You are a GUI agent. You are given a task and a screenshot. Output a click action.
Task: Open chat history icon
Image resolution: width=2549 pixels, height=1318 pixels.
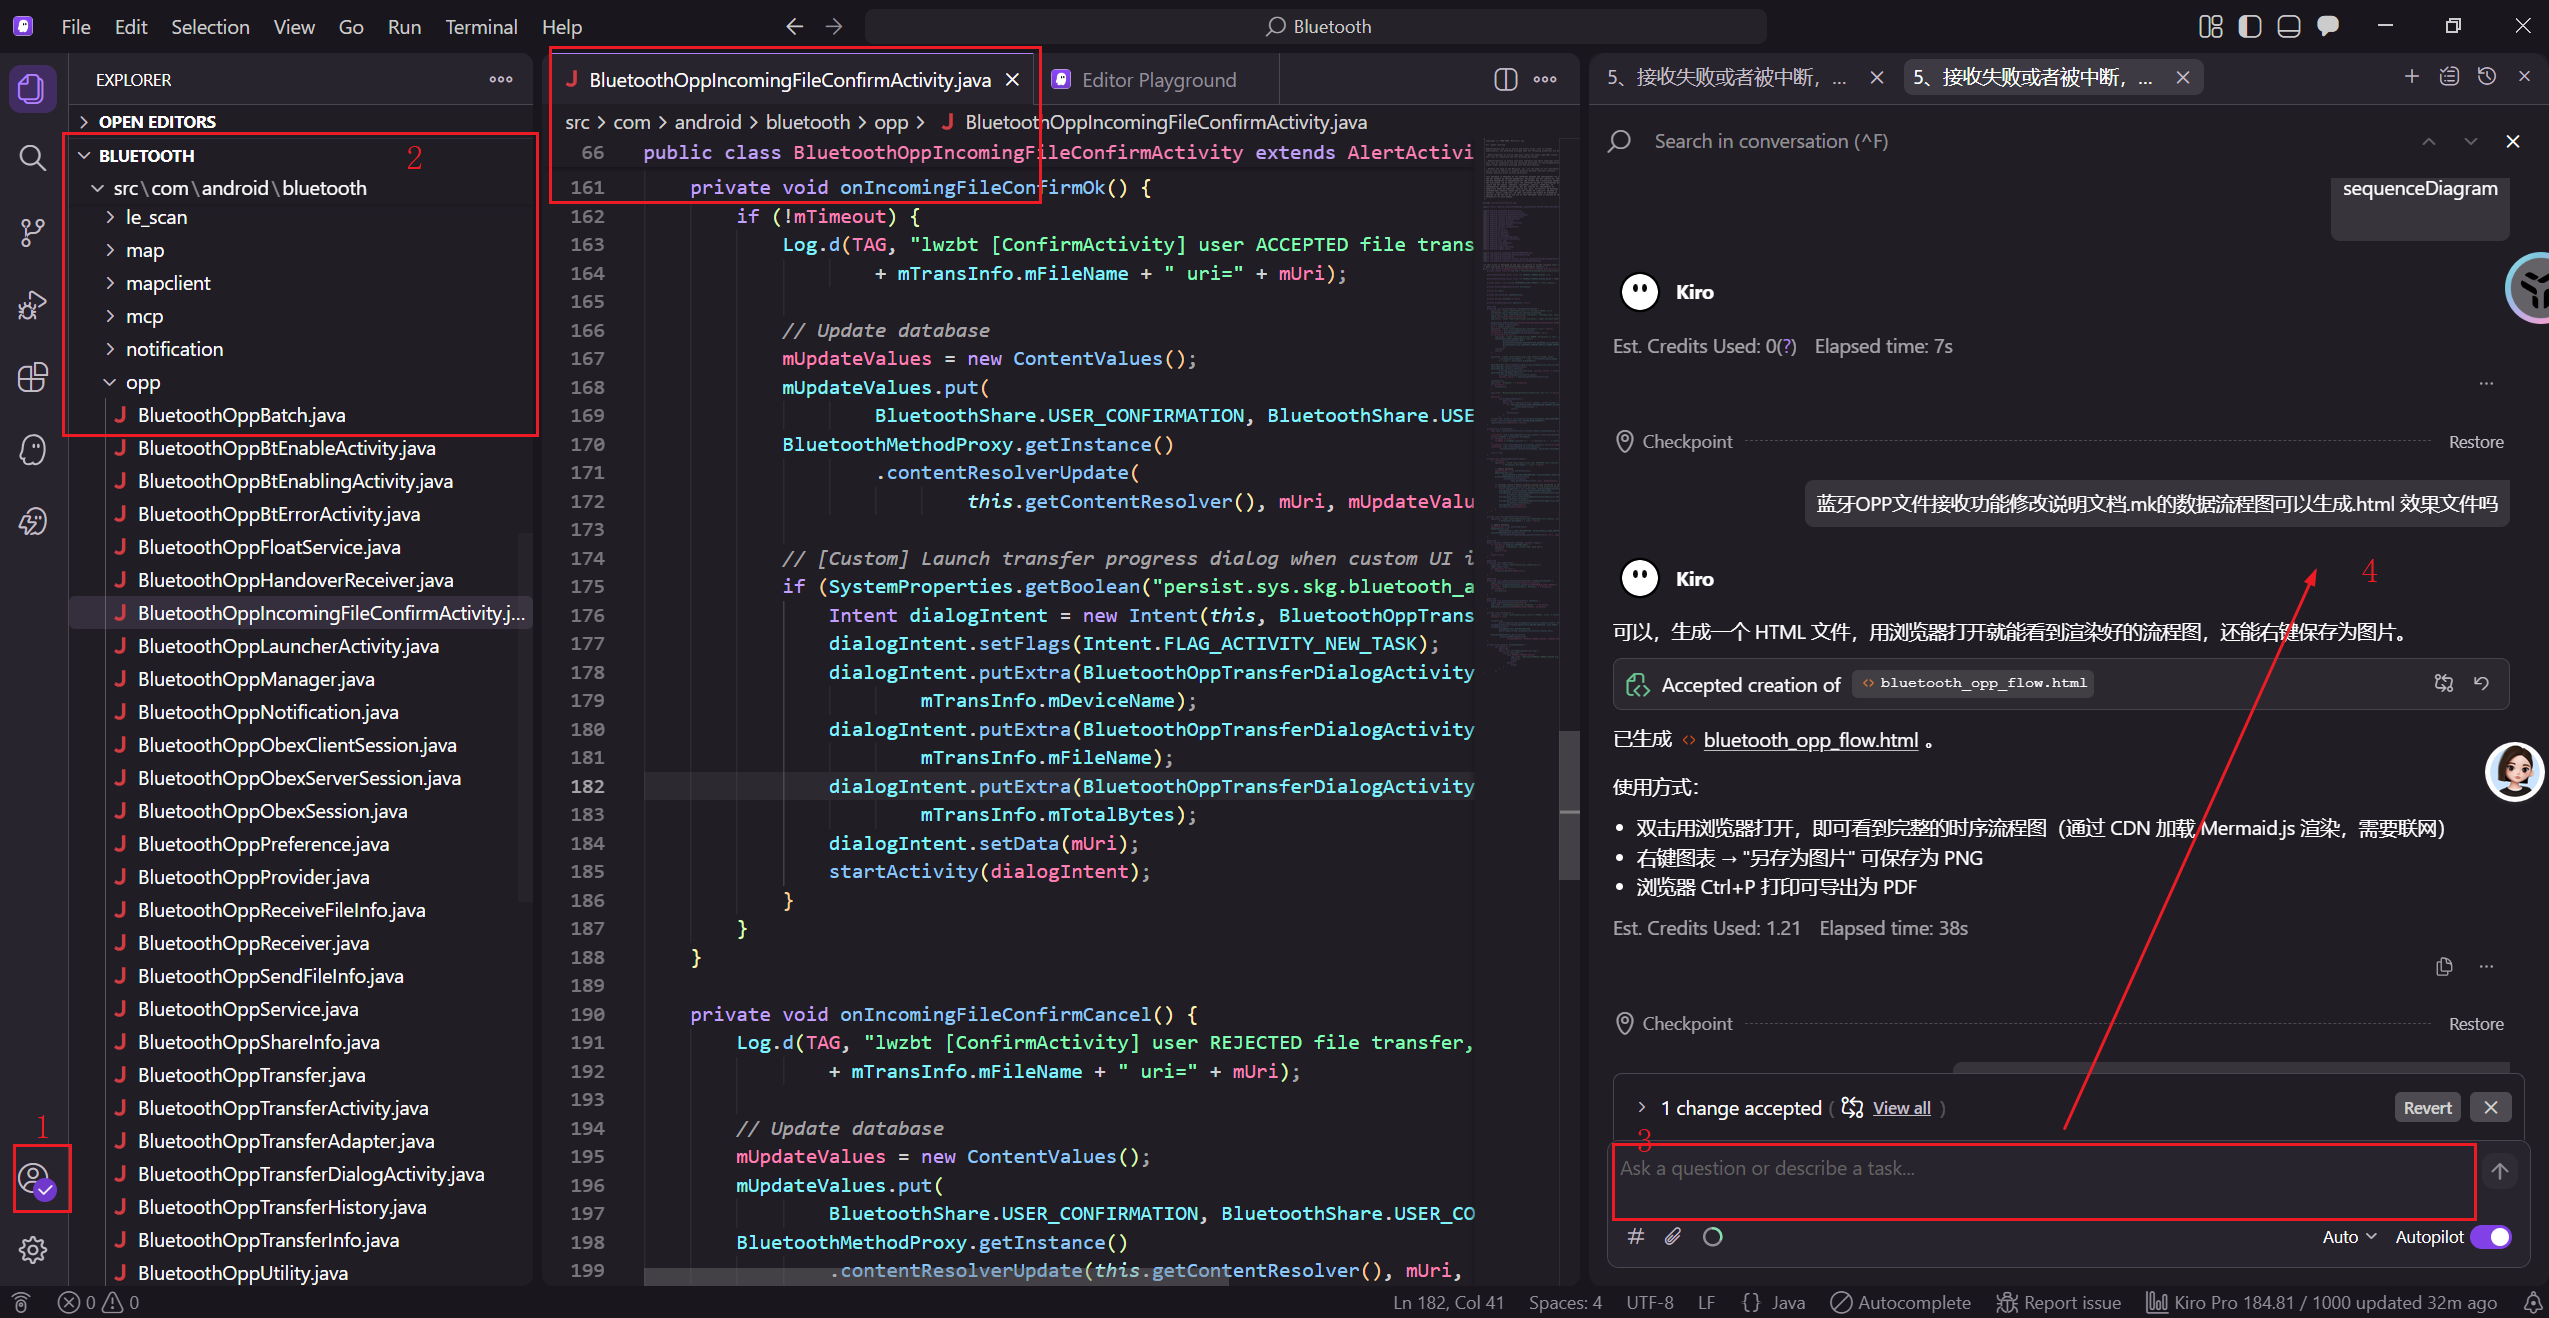2487,77
